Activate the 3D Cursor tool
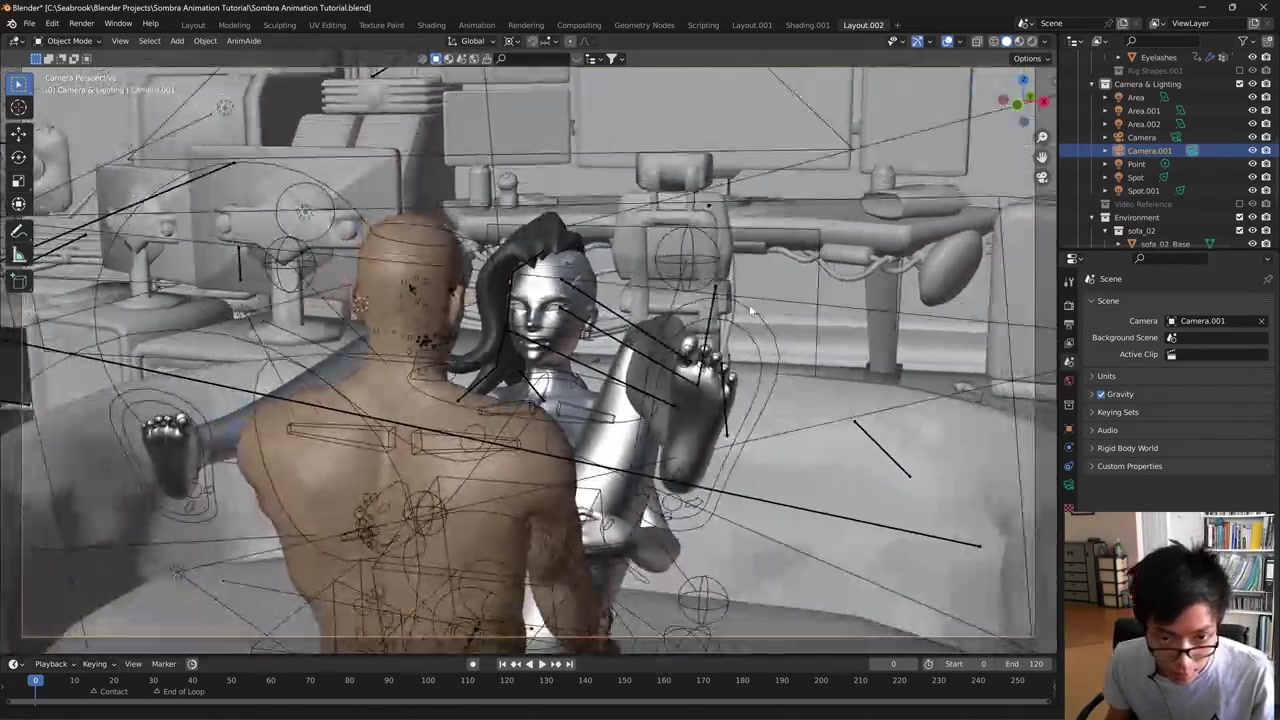 18,108
